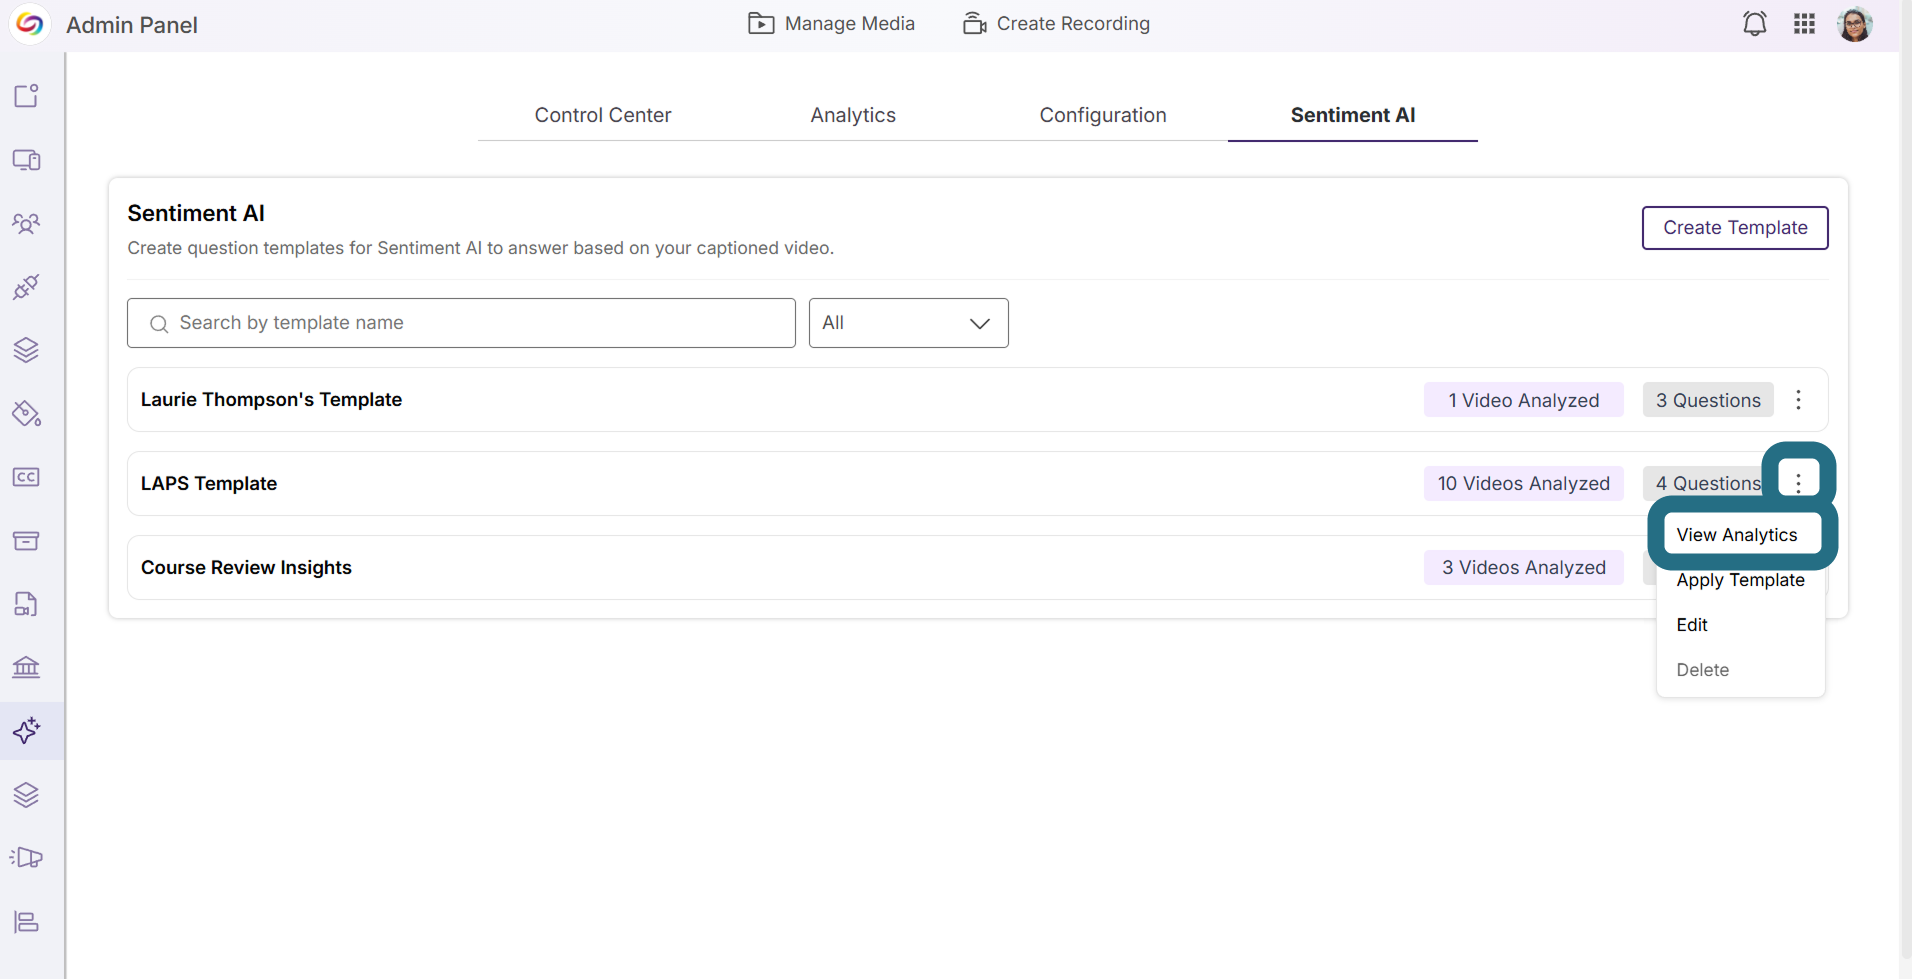The width and height of the screenshot is (1912, 979).
Task: Select the AI sparkle sidebar icon
Action: pyautogui.click(x=27, y=731)
